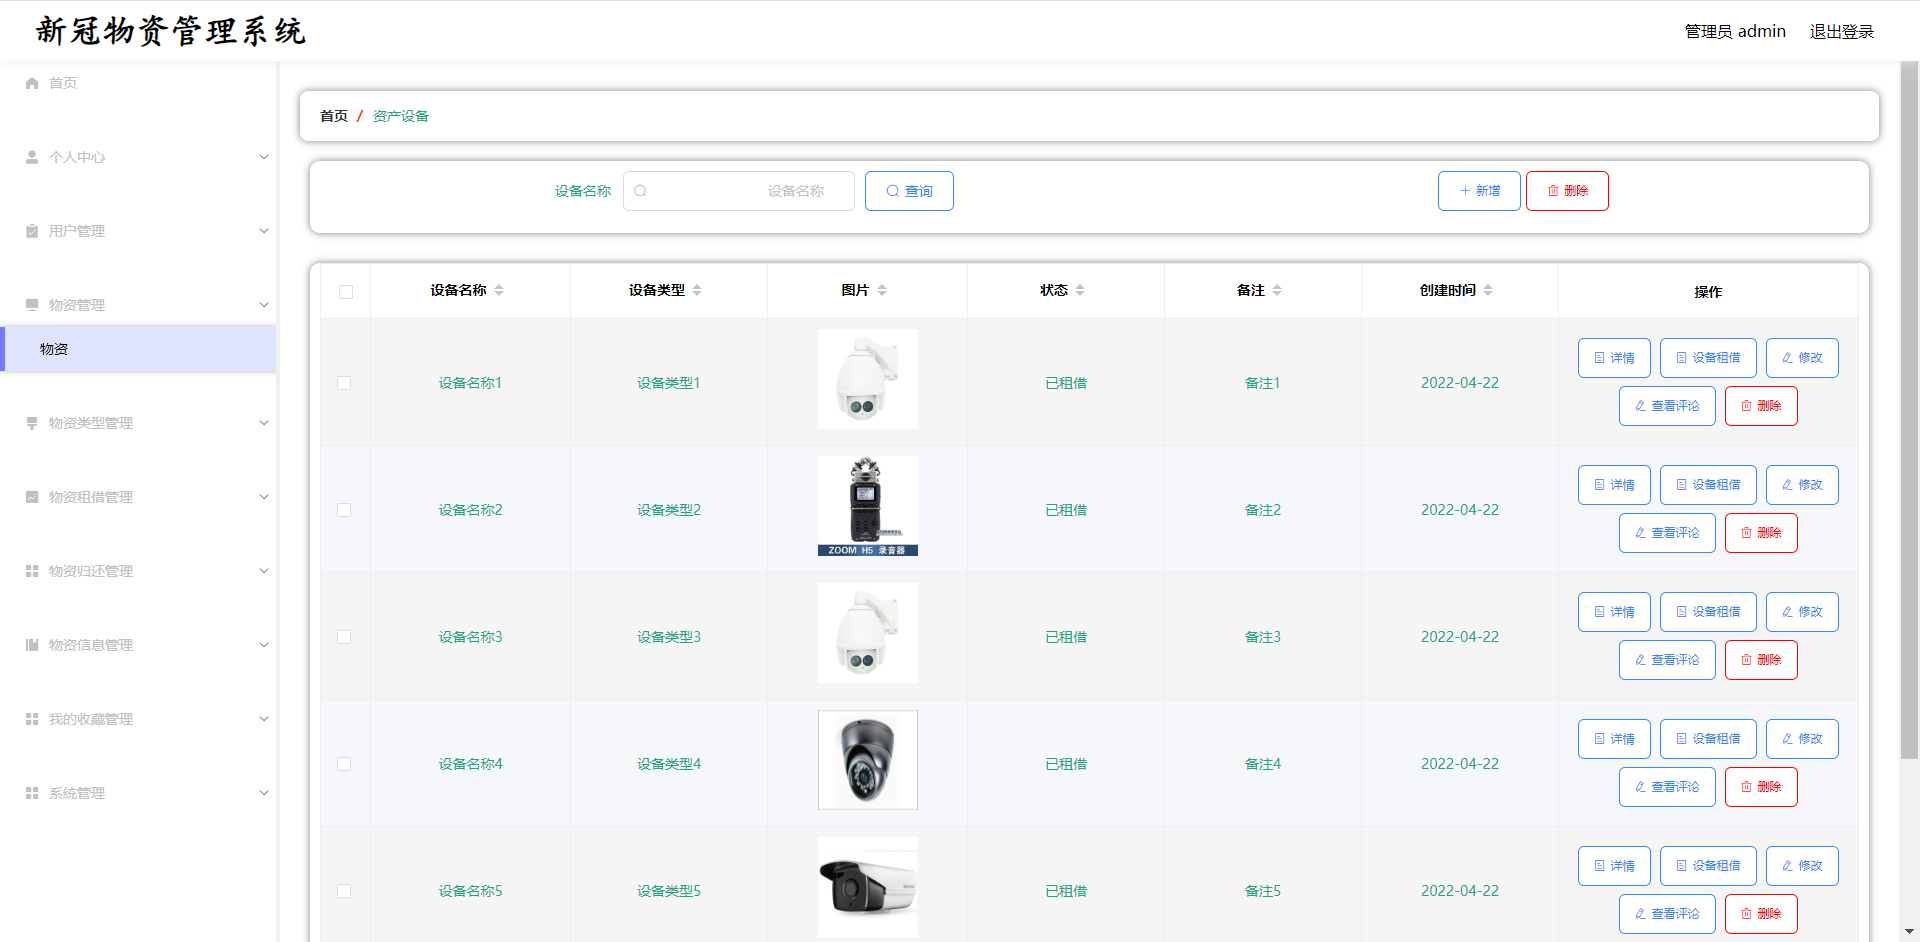Select the checkbox for 设备名称3 row
The image size is (1920, 942).
344,637
